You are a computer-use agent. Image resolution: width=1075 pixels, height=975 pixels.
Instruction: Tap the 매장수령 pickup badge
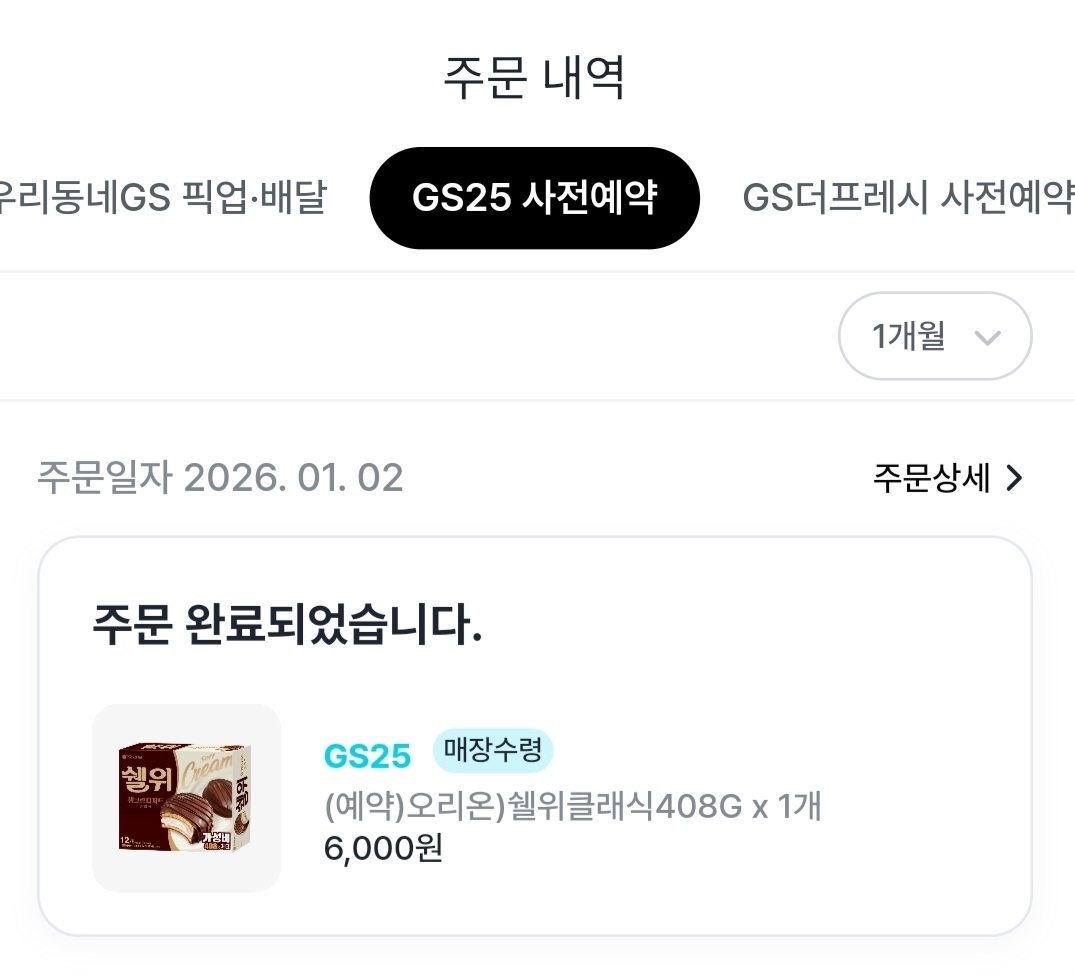492,751
